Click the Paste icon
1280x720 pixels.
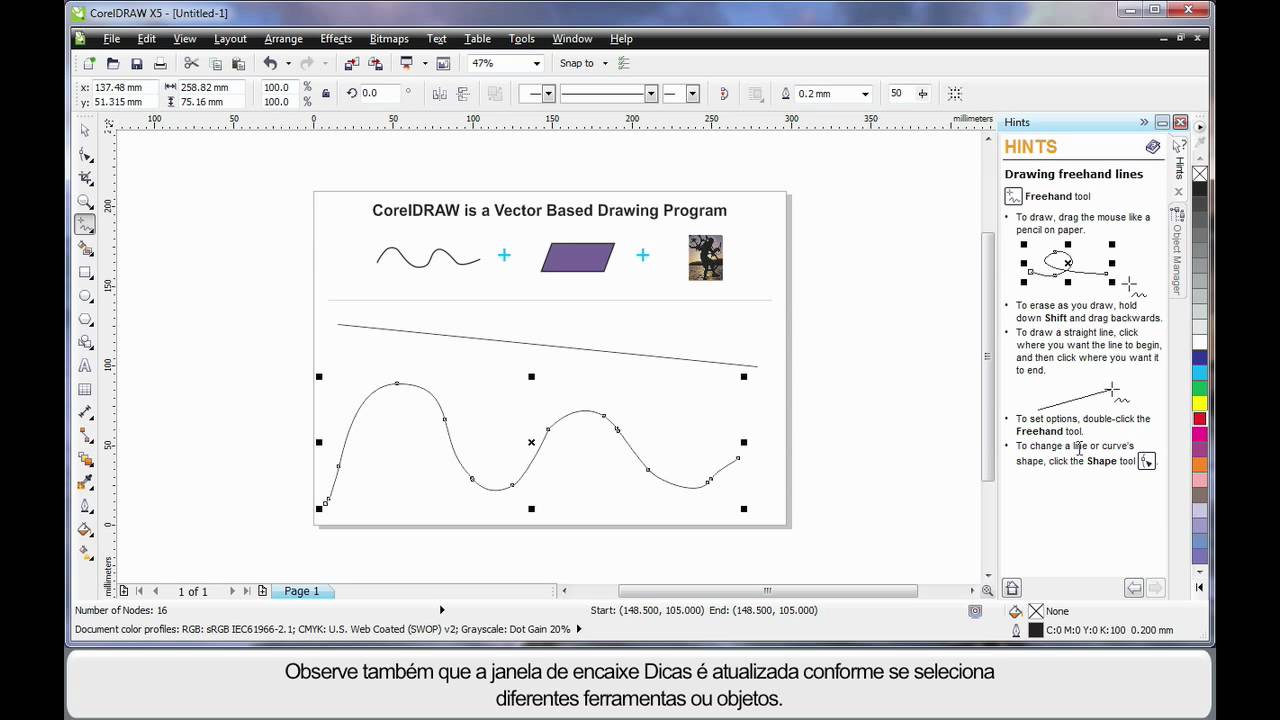238,63
